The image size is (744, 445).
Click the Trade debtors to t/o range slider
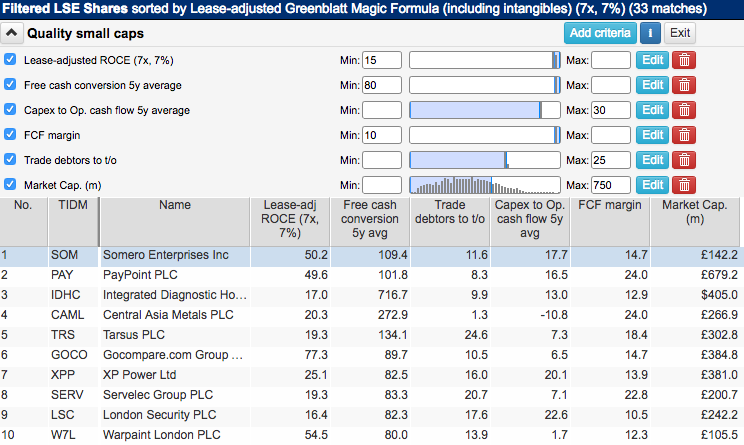click(x=484, y=160)
